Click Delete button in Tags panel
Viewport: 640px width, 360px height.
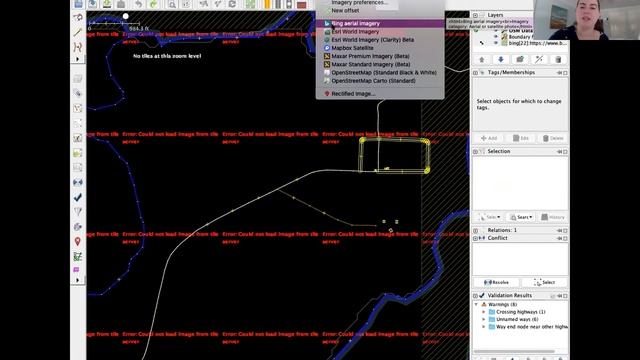[553, 138]
